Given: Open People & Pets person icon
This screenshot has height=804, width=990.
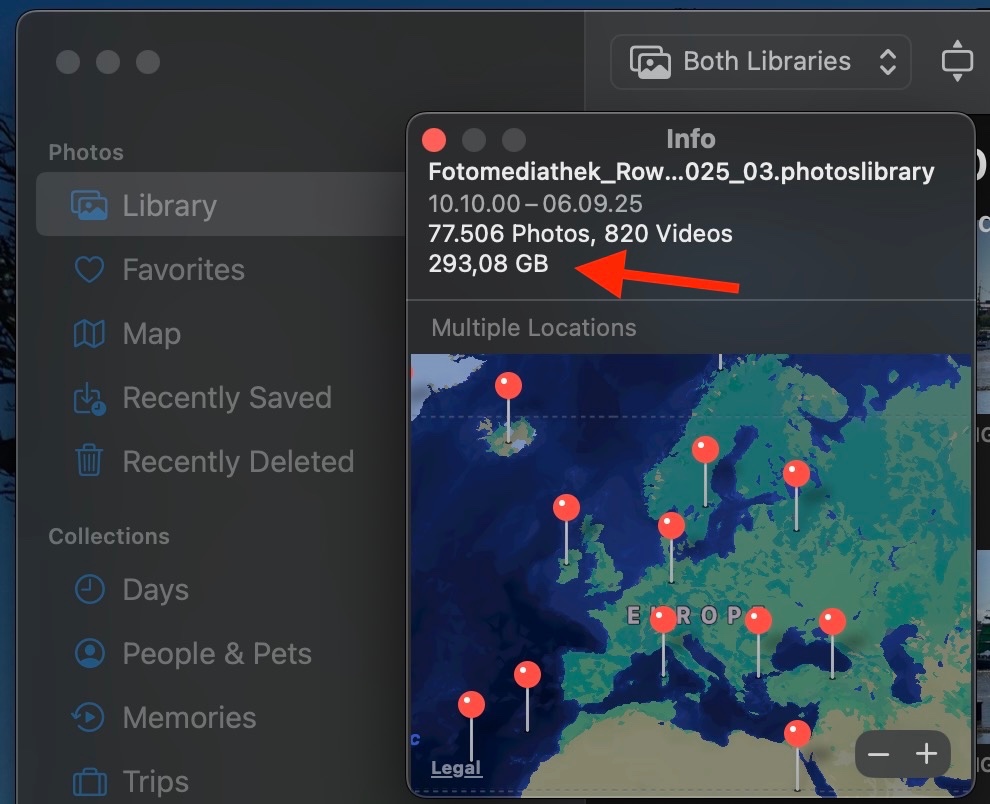Looking at the screenshot, I should (89, 654).
